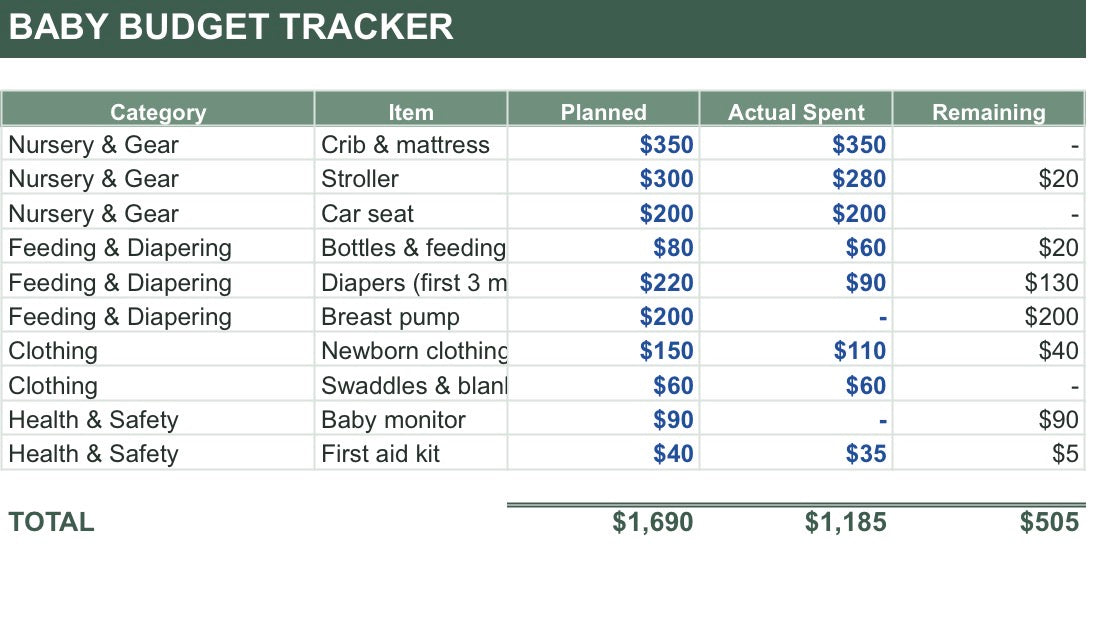Select the Diapers remaining $130 cell
Image resolution: width=1109 pixels, height=626 pixels.
click(x=989, y=282)
